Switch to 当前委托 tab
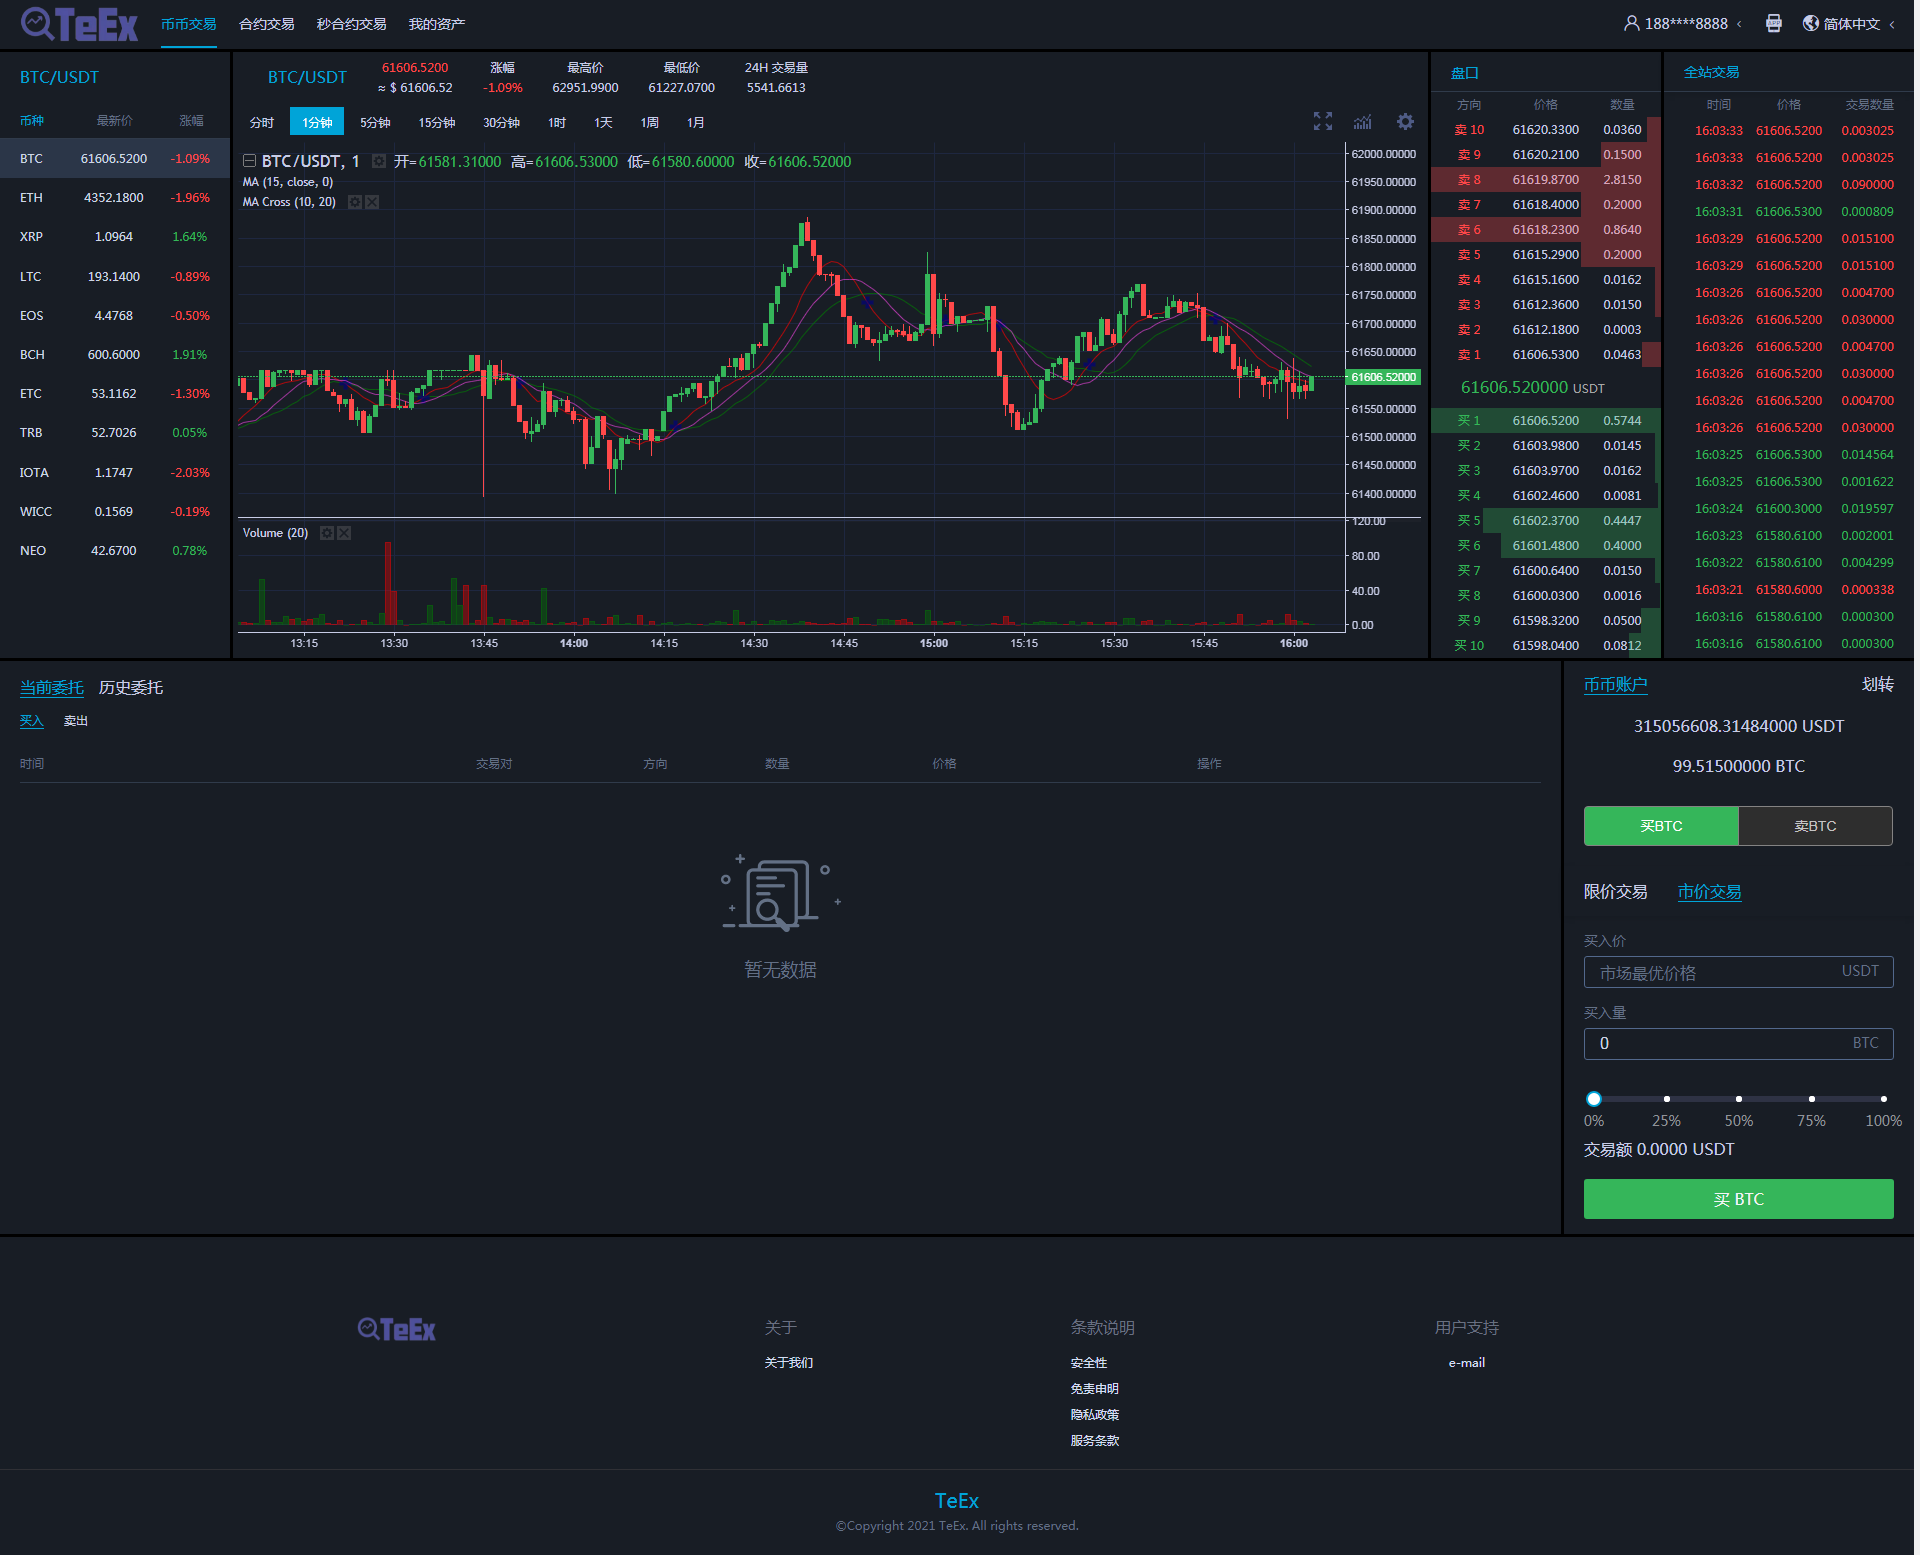 [x=52, y=688]
